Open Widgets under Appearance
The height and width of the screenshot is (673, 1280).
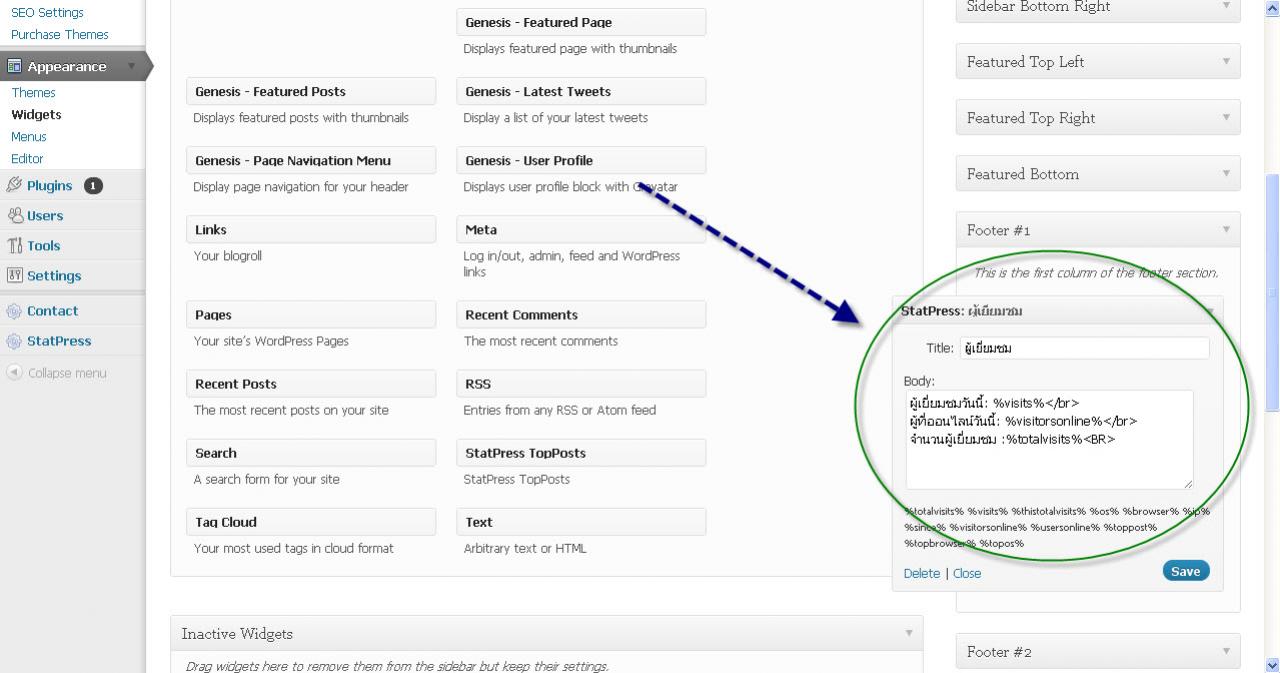(36, 114)
